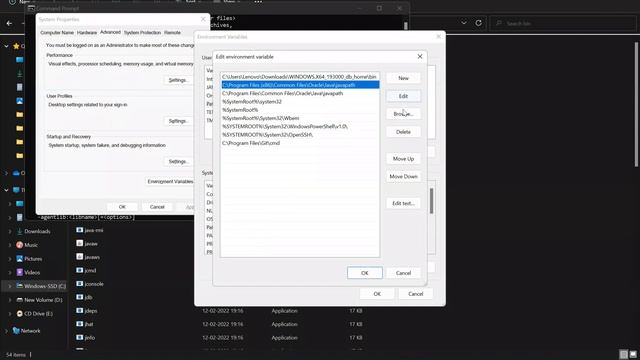
Task: Click the Explorer file list vertical scrollbar
Action: tap(636, 104)
